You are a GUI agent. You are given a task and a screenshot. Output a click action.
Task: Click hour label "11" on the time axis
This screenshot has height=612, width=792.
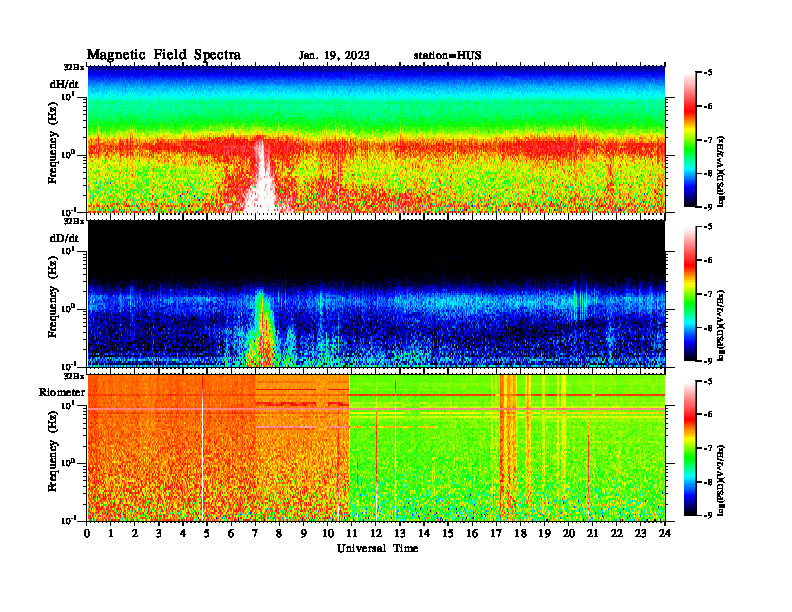pyautogui.click(x=352, y=533)
